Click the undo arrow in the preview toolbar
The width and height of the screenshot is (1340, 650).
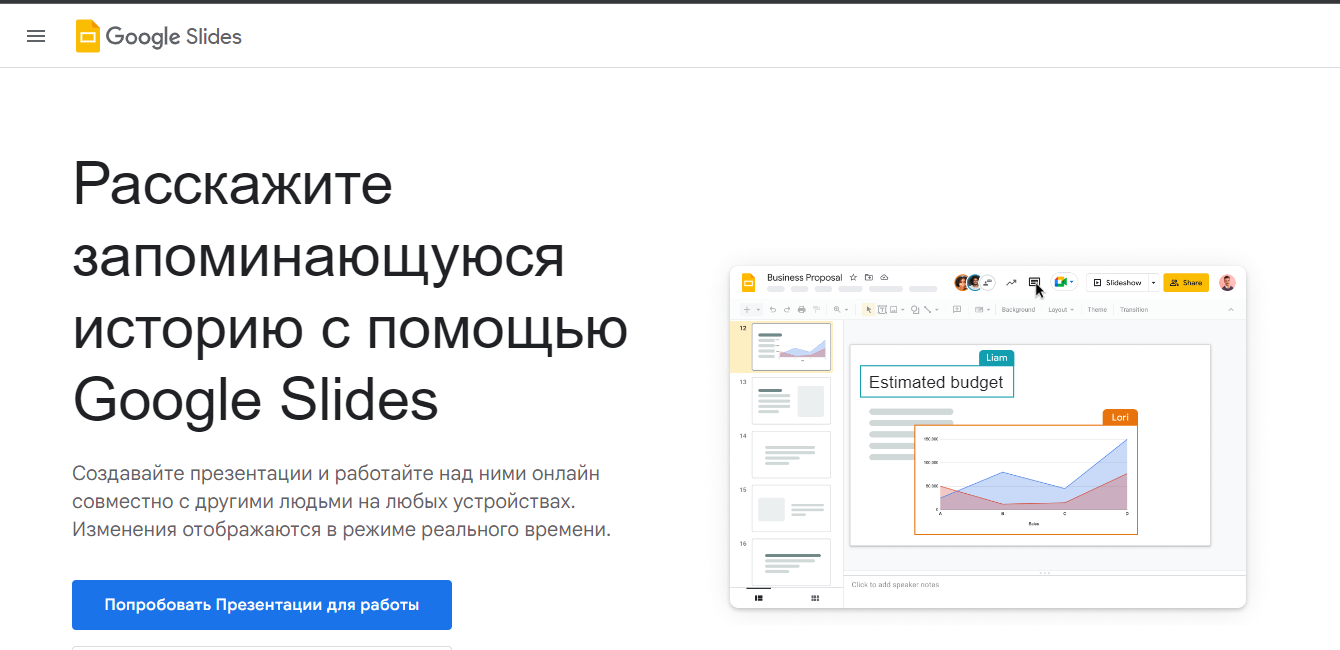click(773, 310)
